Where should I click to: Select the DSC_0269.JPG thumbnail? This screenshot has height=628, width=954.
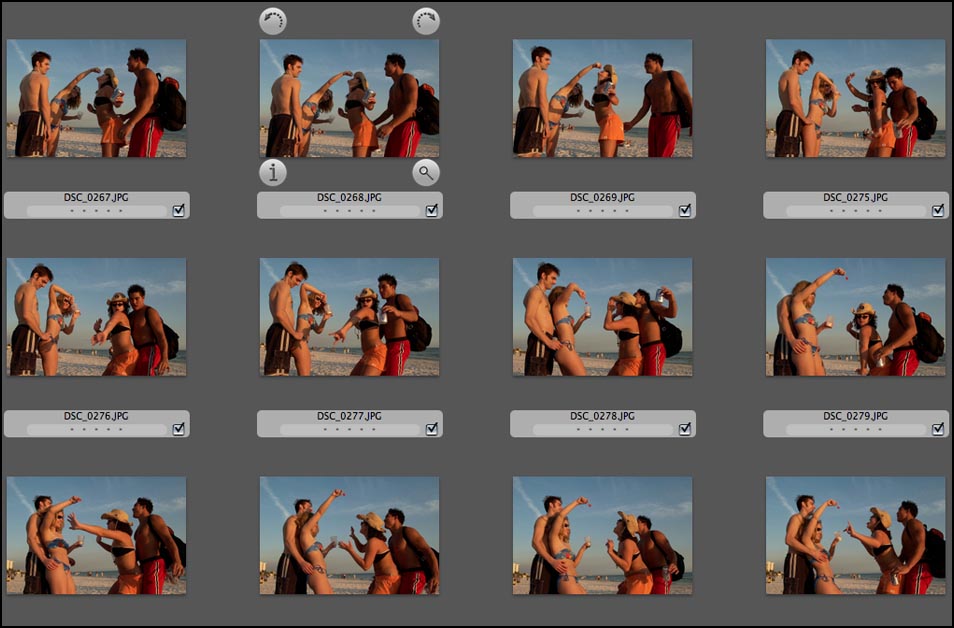point(602,98)
